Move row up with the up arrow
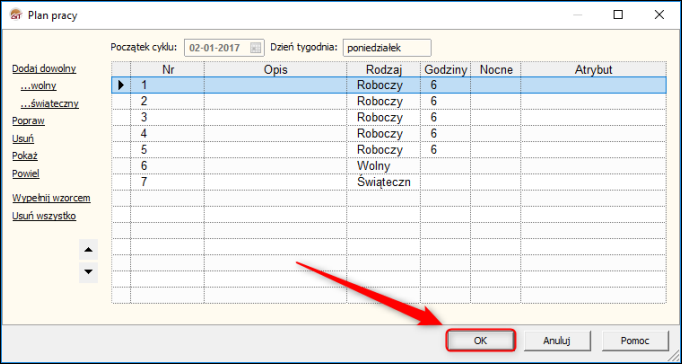Screen dimensions: 682x364 [x=88, y=250]
